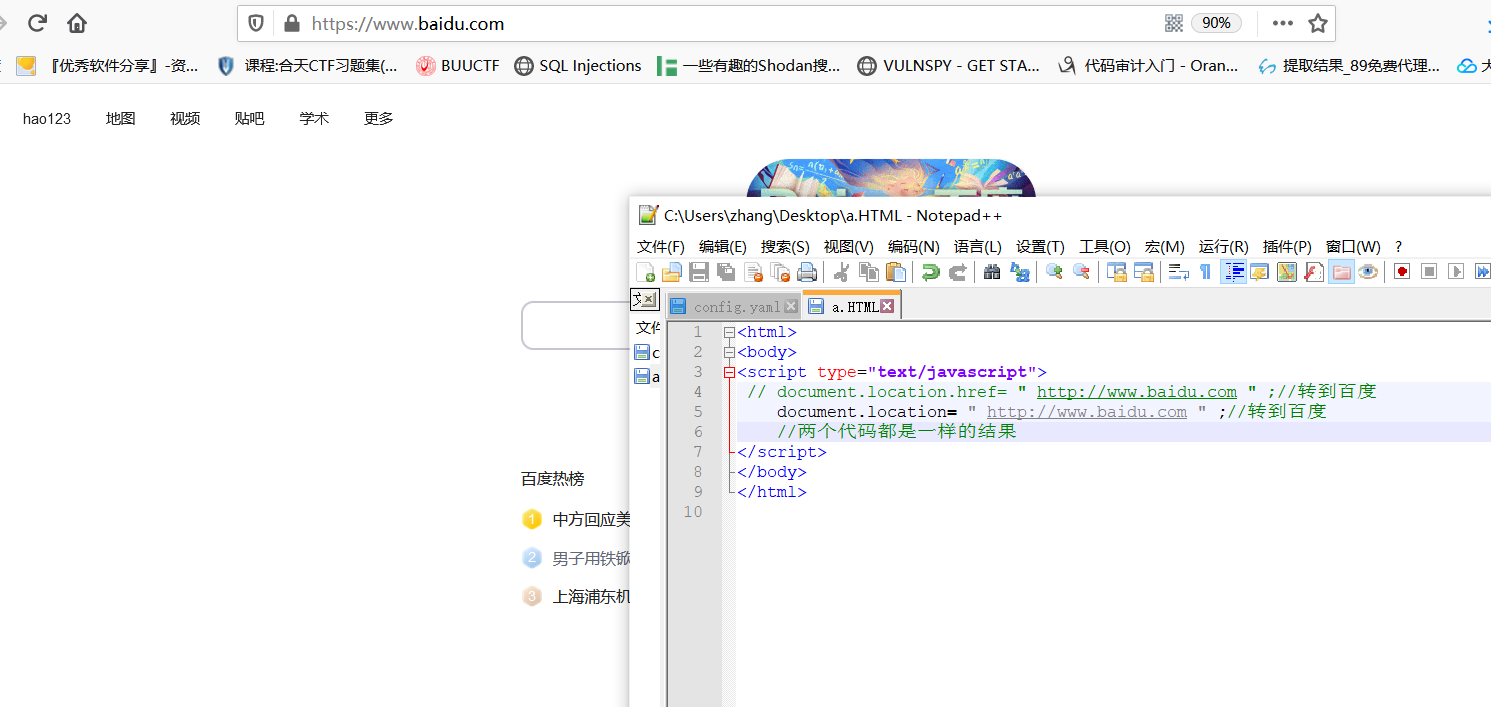Click the Replace toolbar icon
Screen dimensions: 1491x707
point(1020,272)
